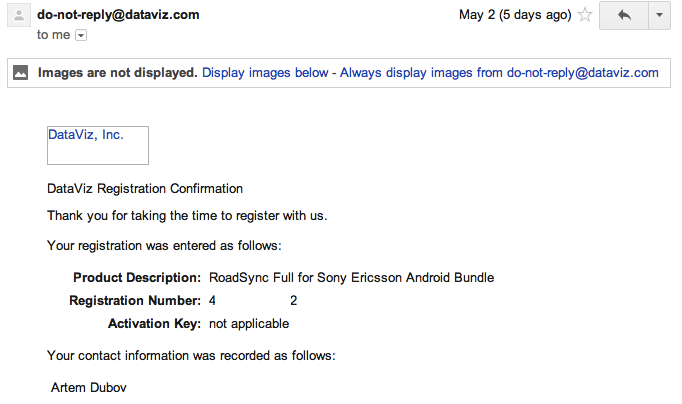Screen dimensions: 682x404
Task: Click the "Thank you for taking the time" line
Action: point(187,215)
